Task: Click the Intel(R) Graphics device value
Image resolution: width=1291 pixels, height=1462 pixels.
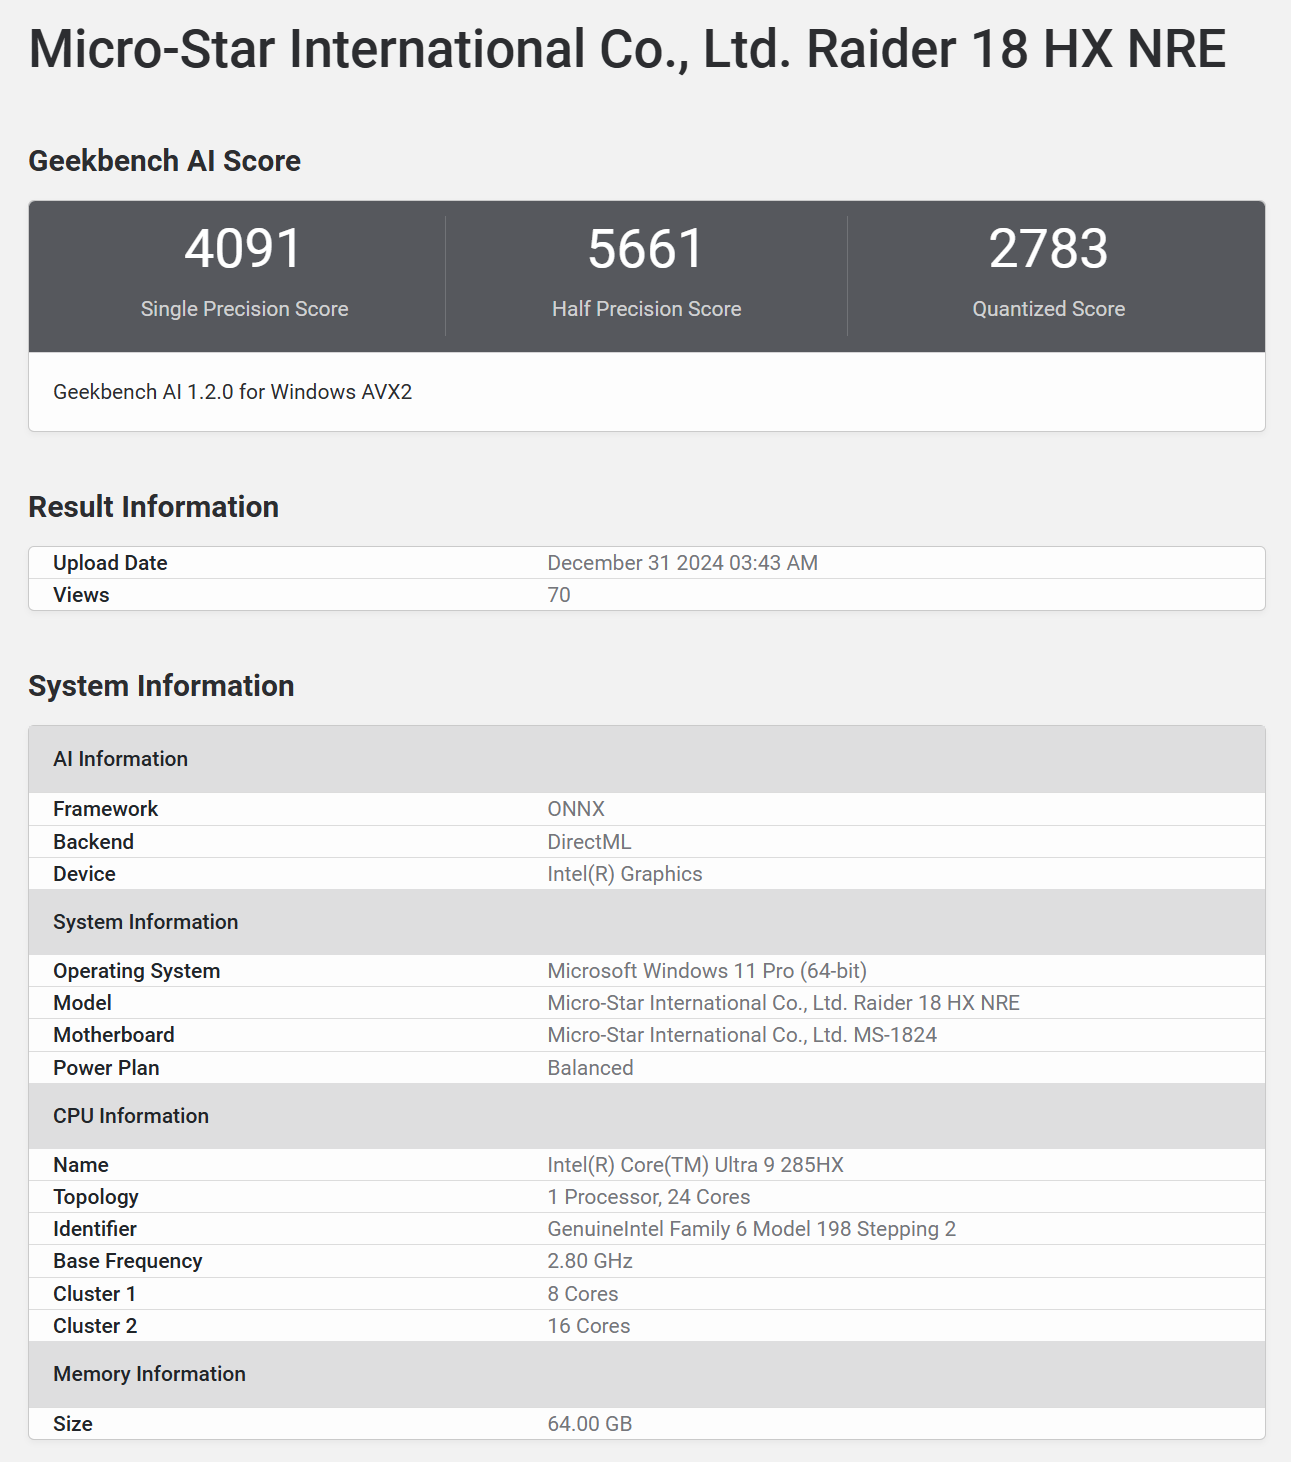Action: [624, 874]
